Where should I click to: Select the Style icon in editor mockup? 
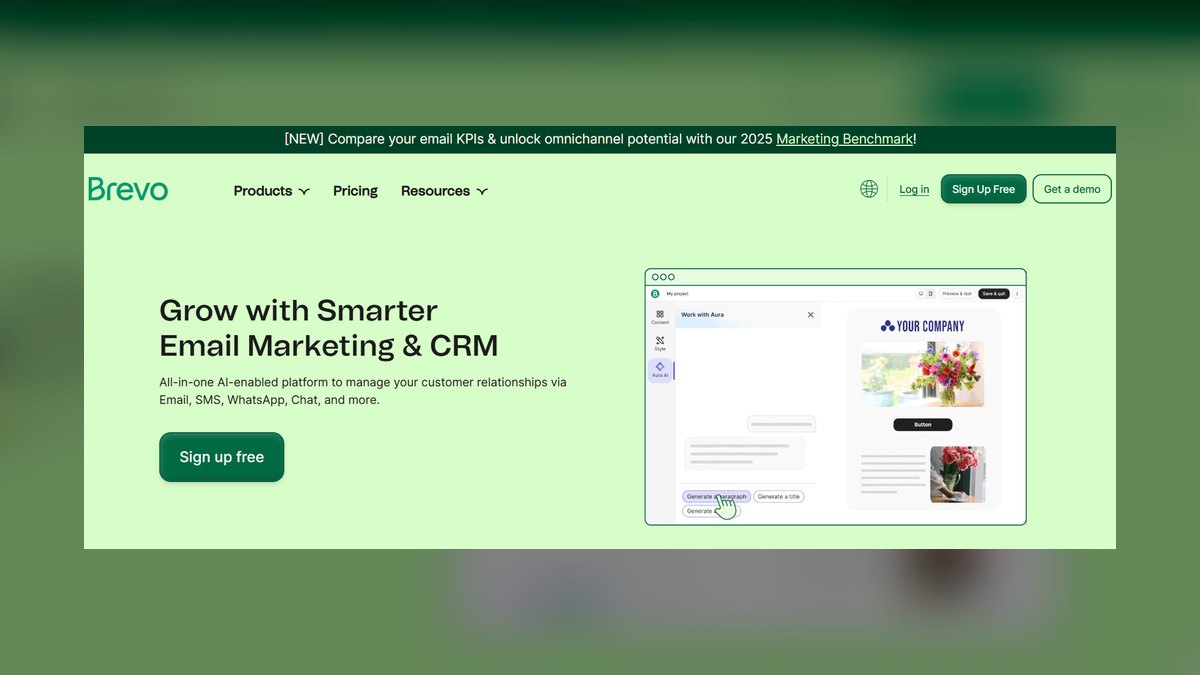(x=660, y=343)
